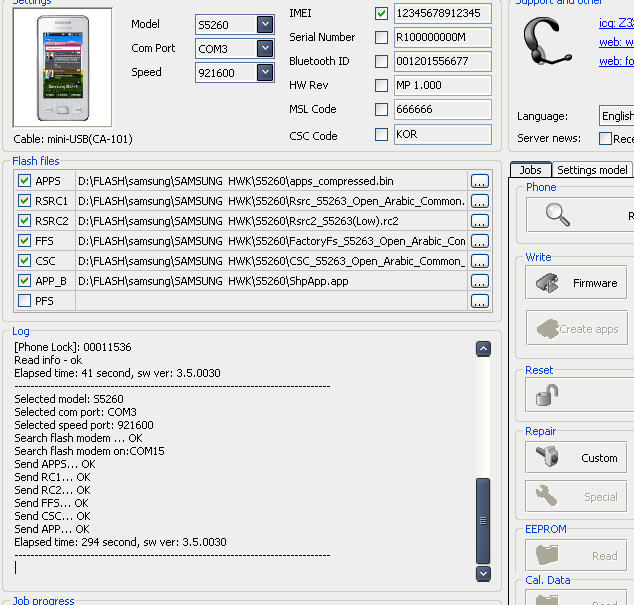
Task: Click the log scroll up arrow
Action: pyautogui.click(x=483, y=349)
